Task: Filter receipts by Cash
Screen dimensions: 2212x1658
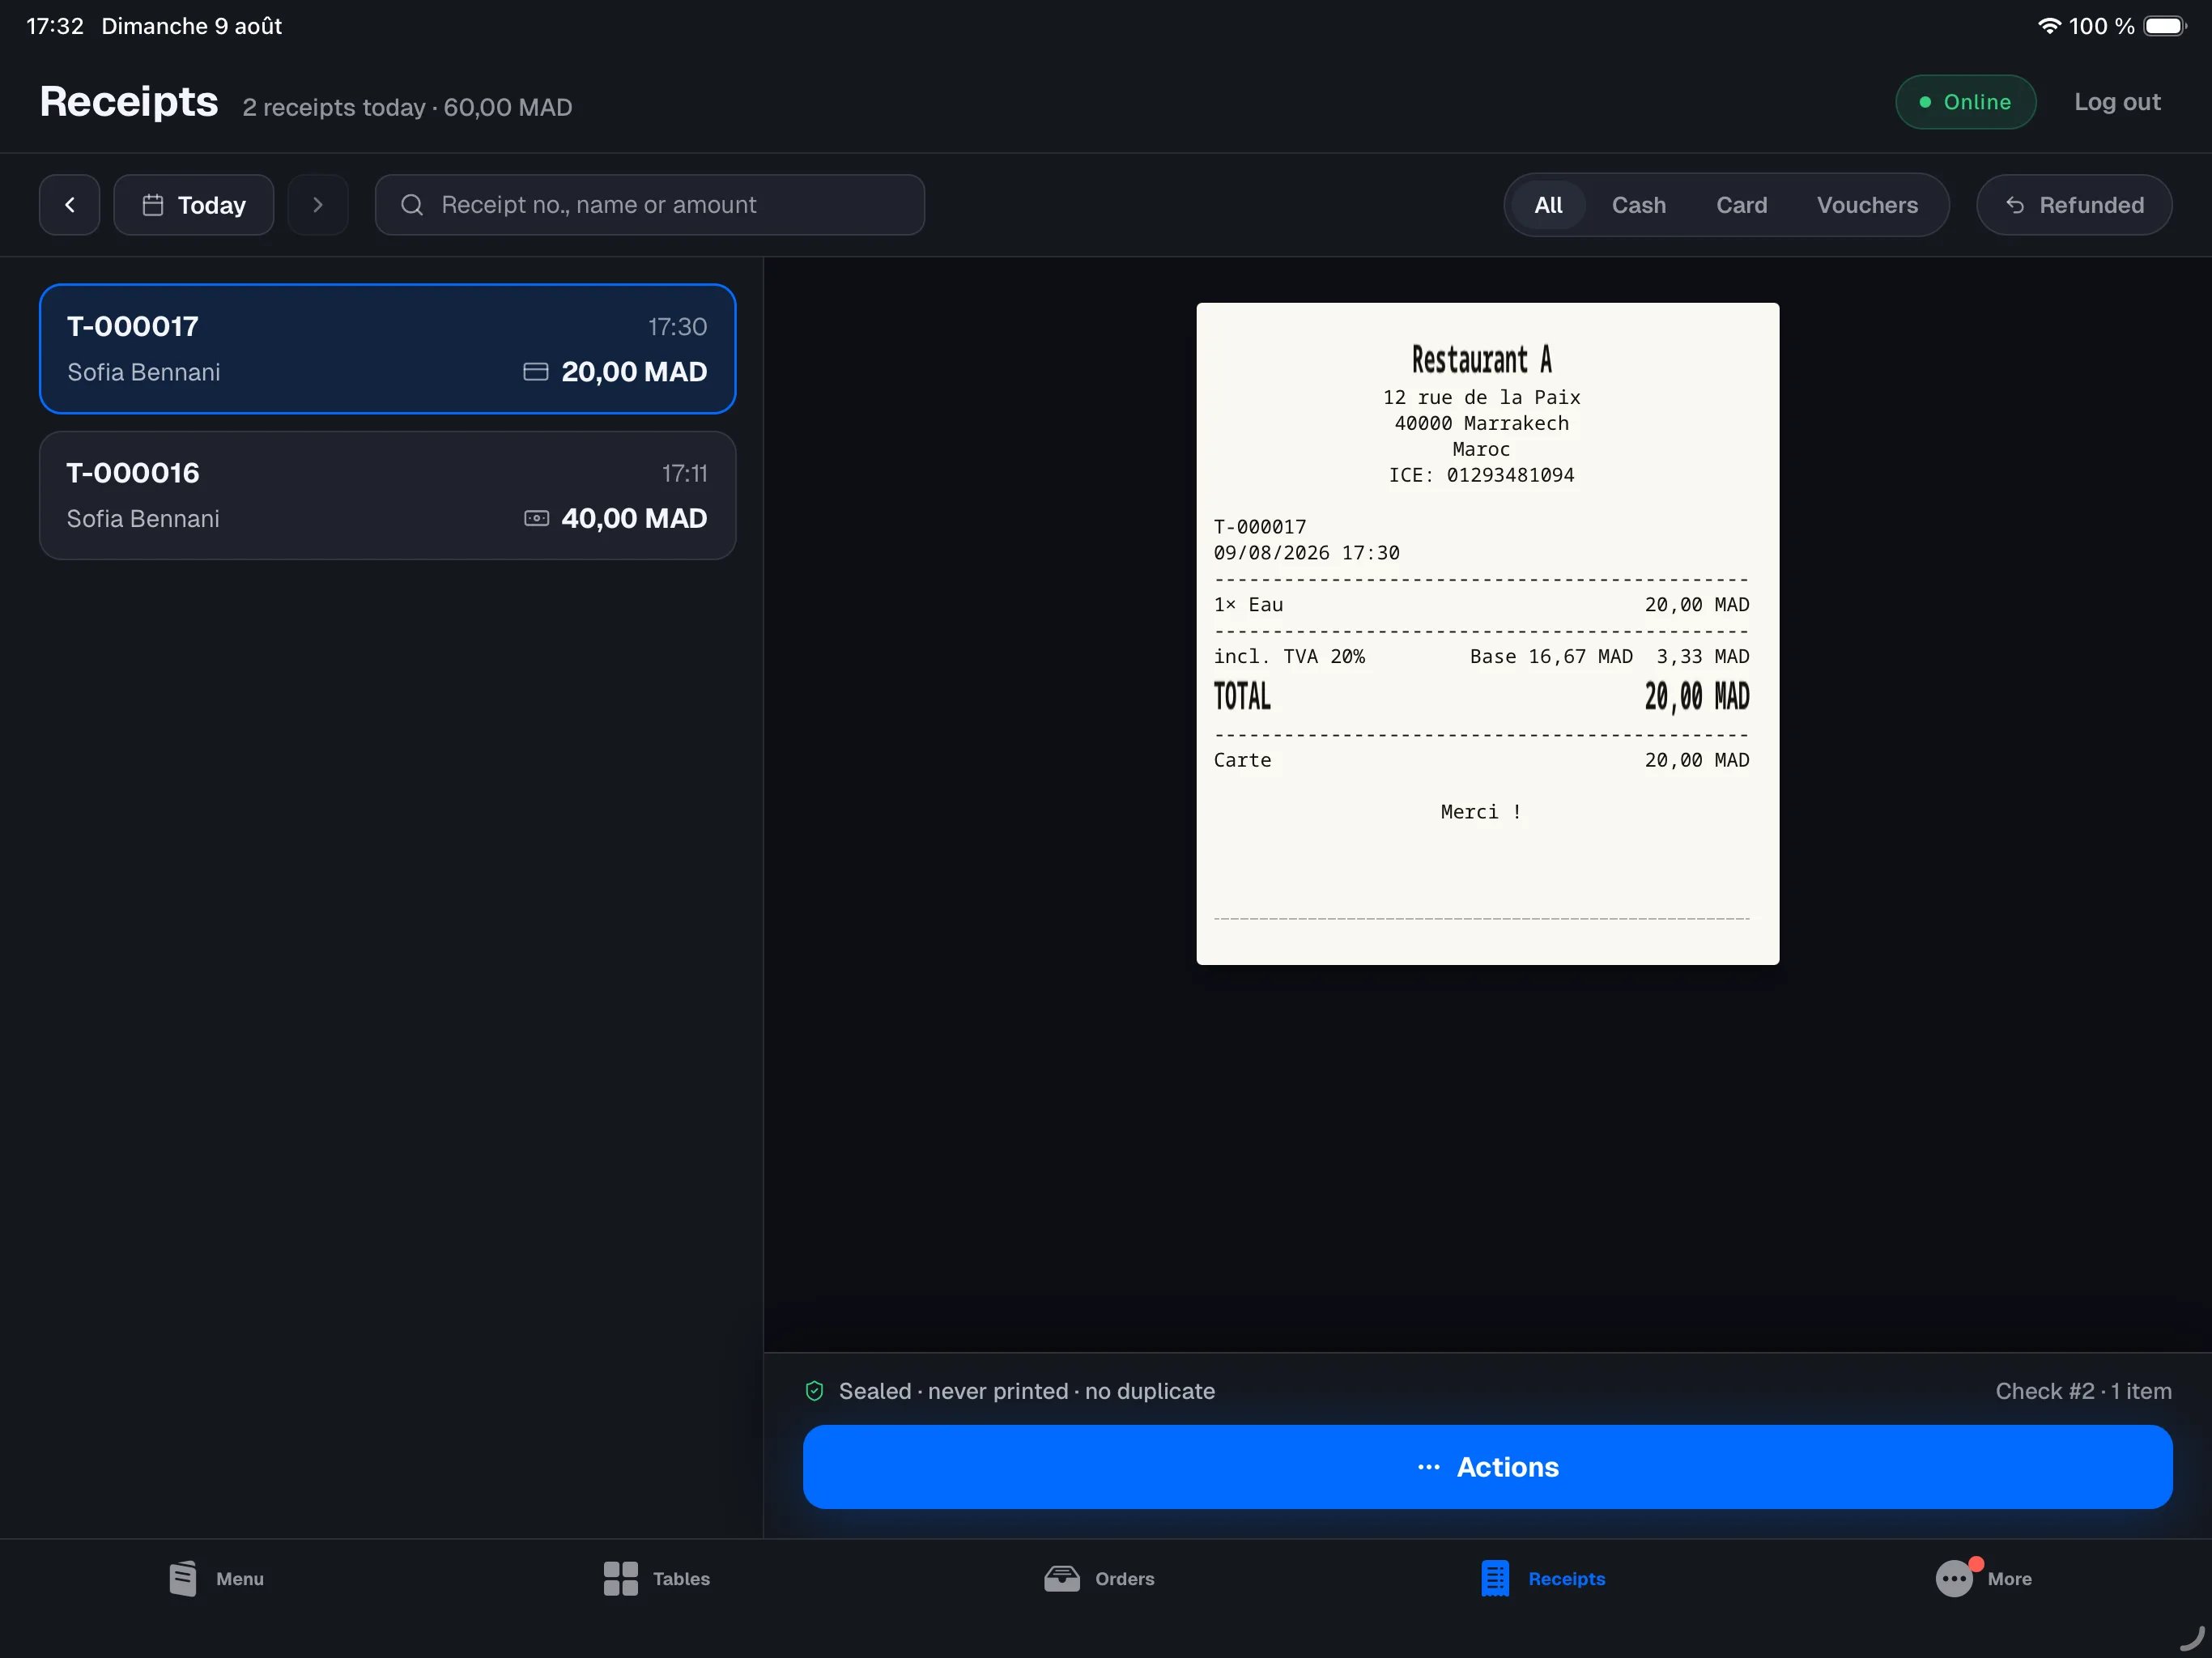Action: tap(1638, 205)
